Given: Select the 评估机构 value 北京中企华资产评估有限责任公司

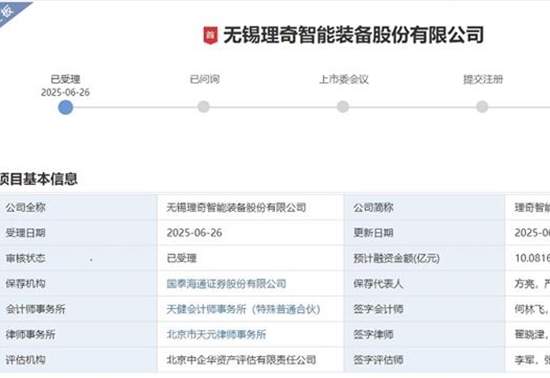Looking at the screenshot, I should 241,360.
